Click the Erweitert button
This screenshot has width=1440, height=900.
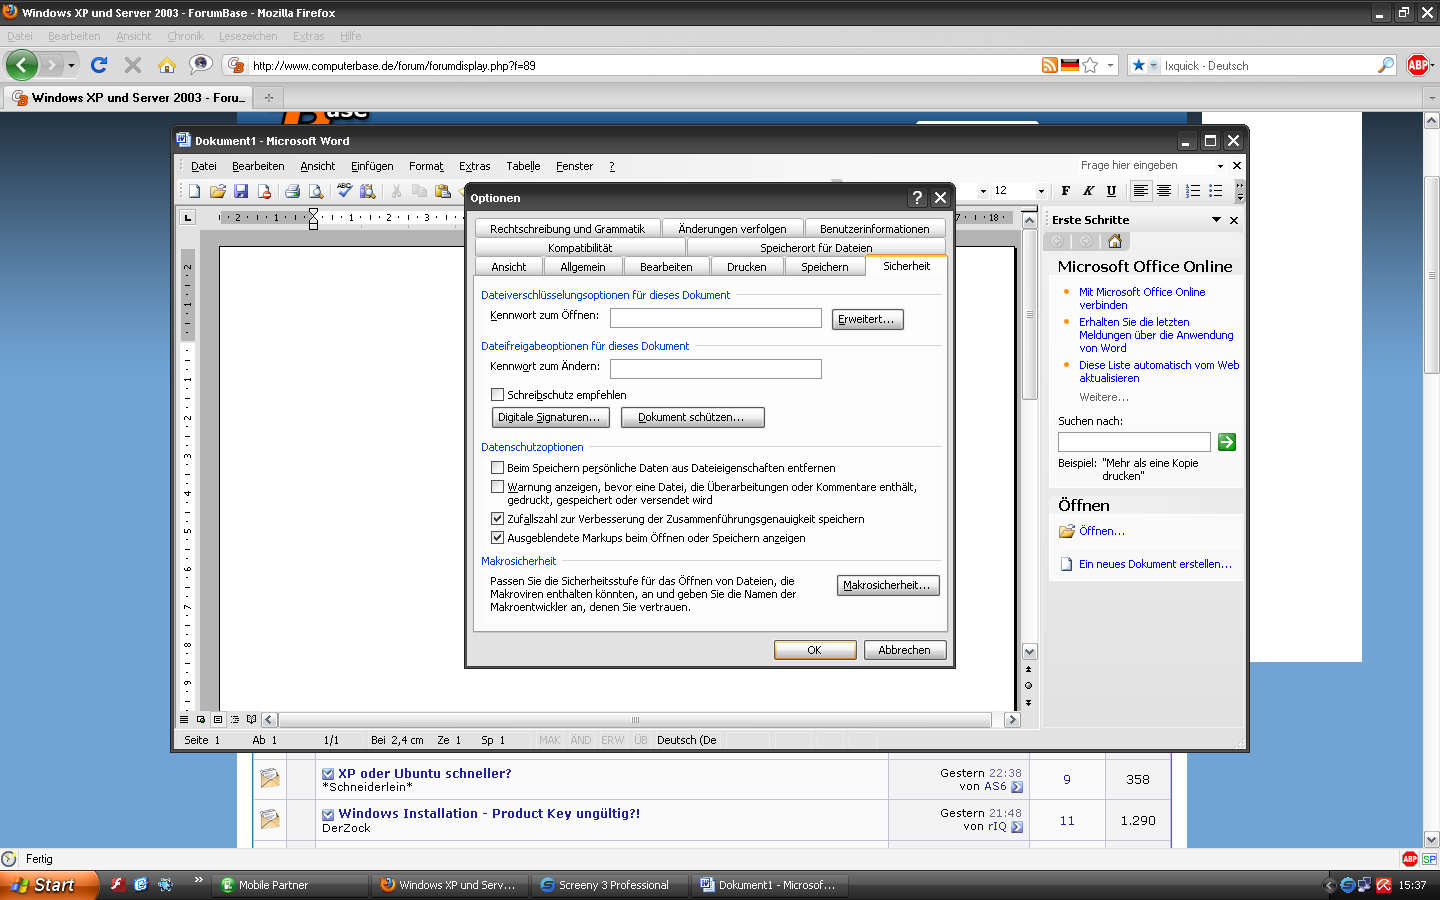point(868,319)
